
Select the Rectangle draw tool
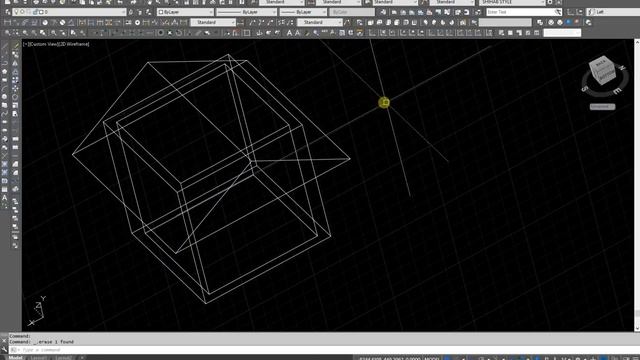(4, 80)
